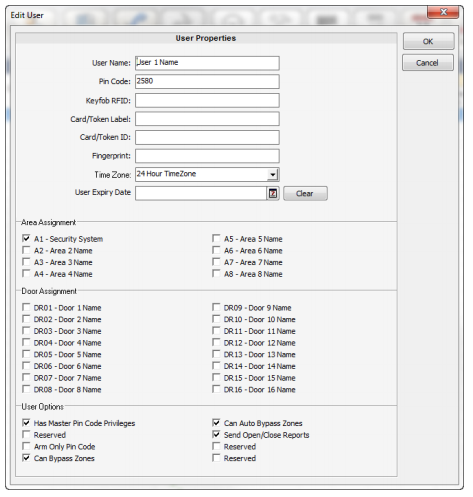Click the Fingerprint input field

tap(207, 156)
